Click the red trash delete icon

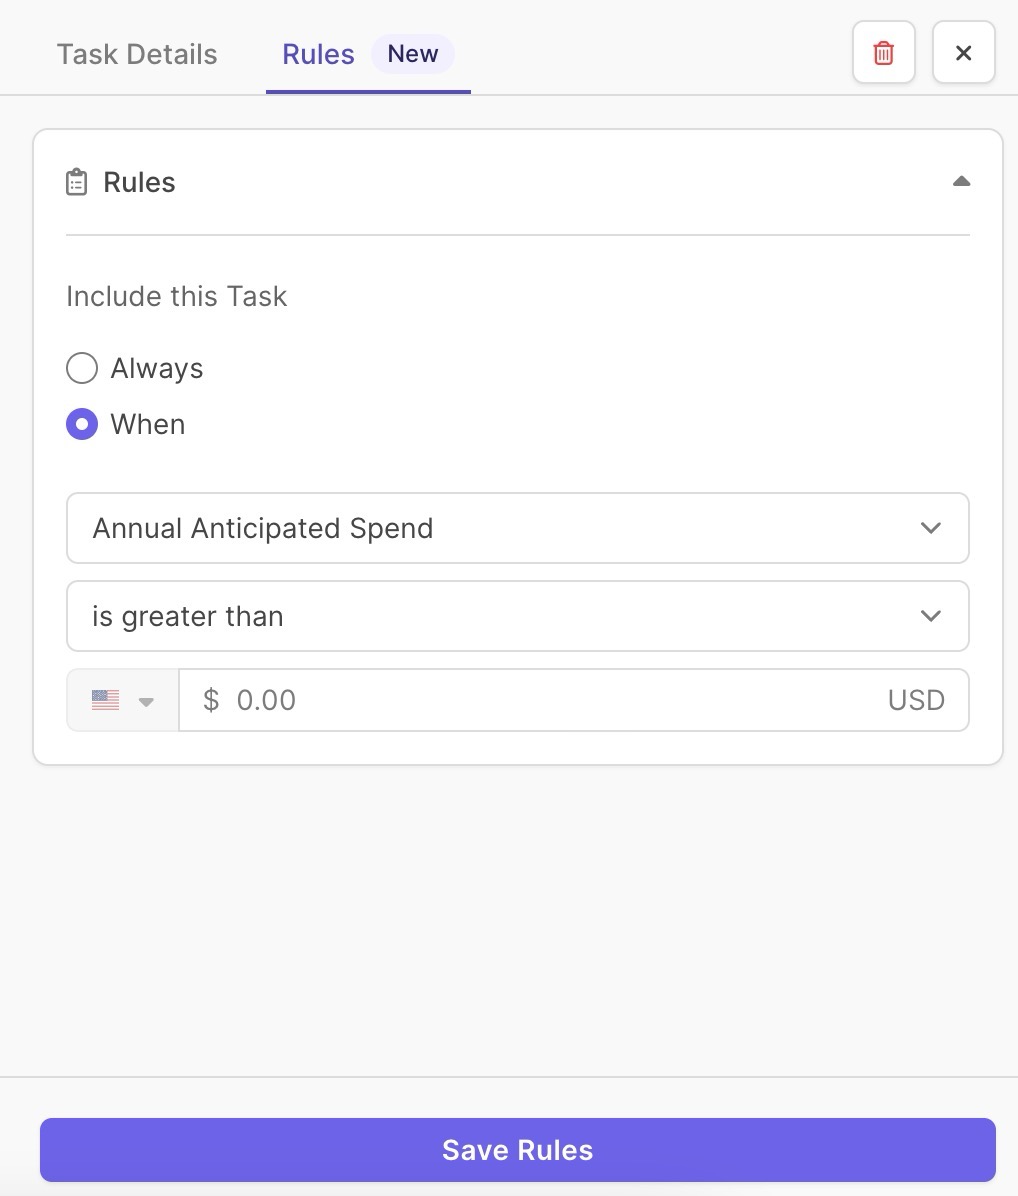pos(883,53)
